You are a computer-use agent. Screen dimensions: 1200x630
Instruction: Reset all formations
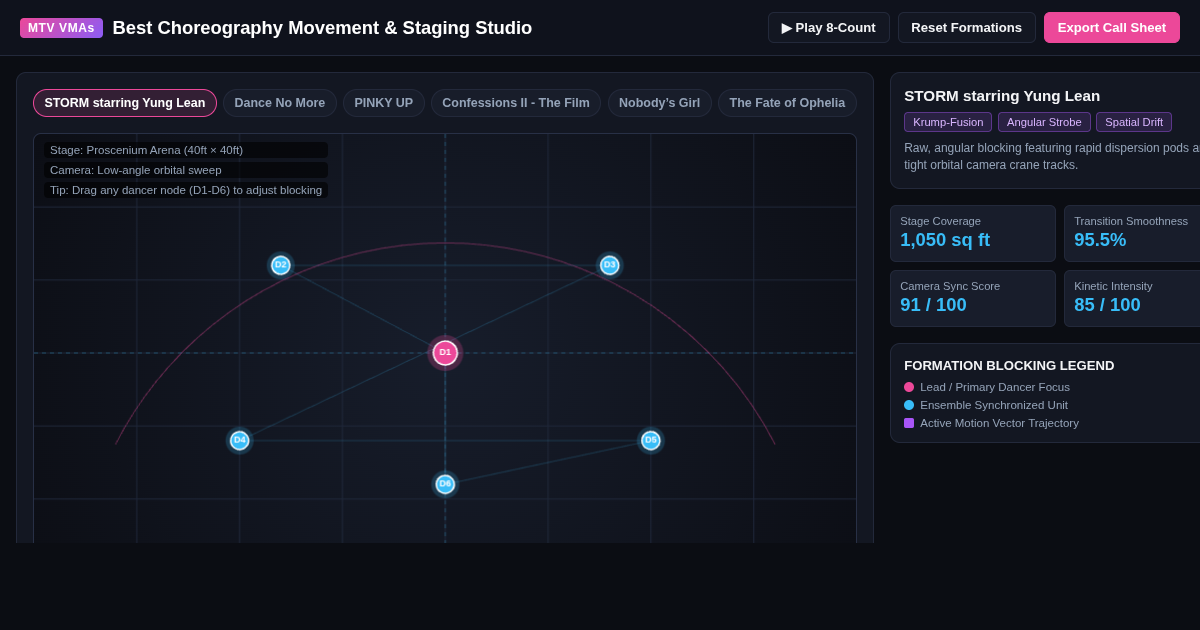point(966,27)
